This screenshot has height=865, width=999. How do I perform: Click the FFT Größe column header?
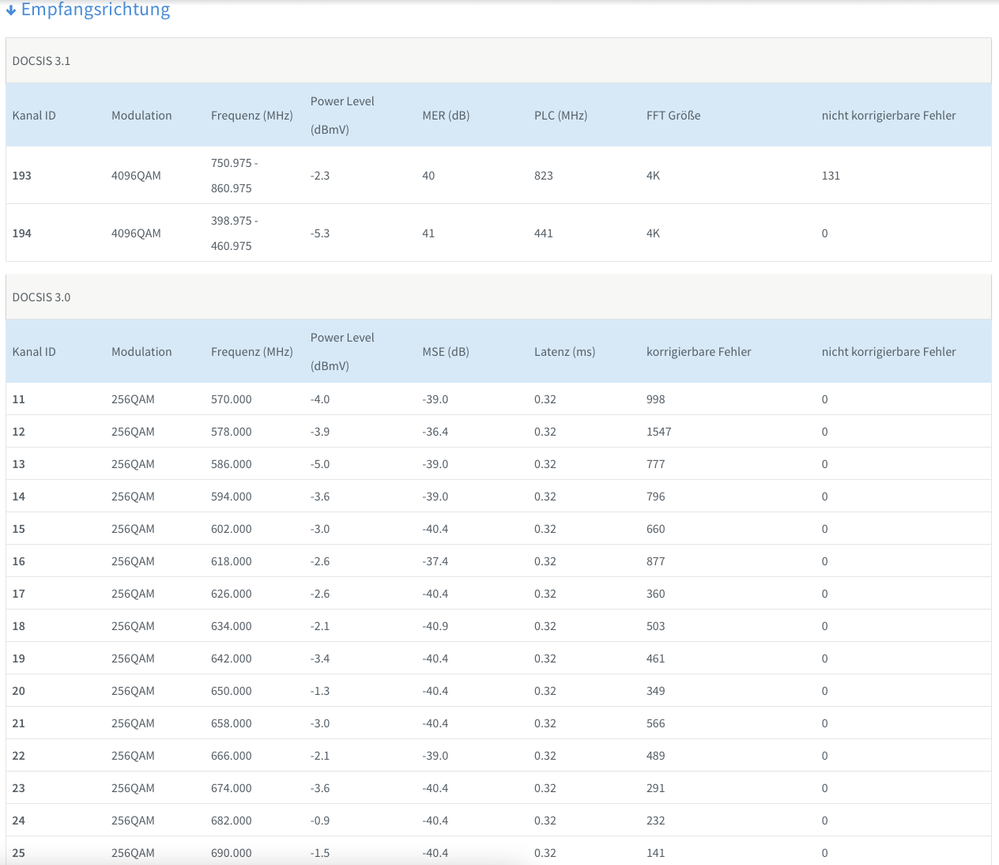(673, 115)
